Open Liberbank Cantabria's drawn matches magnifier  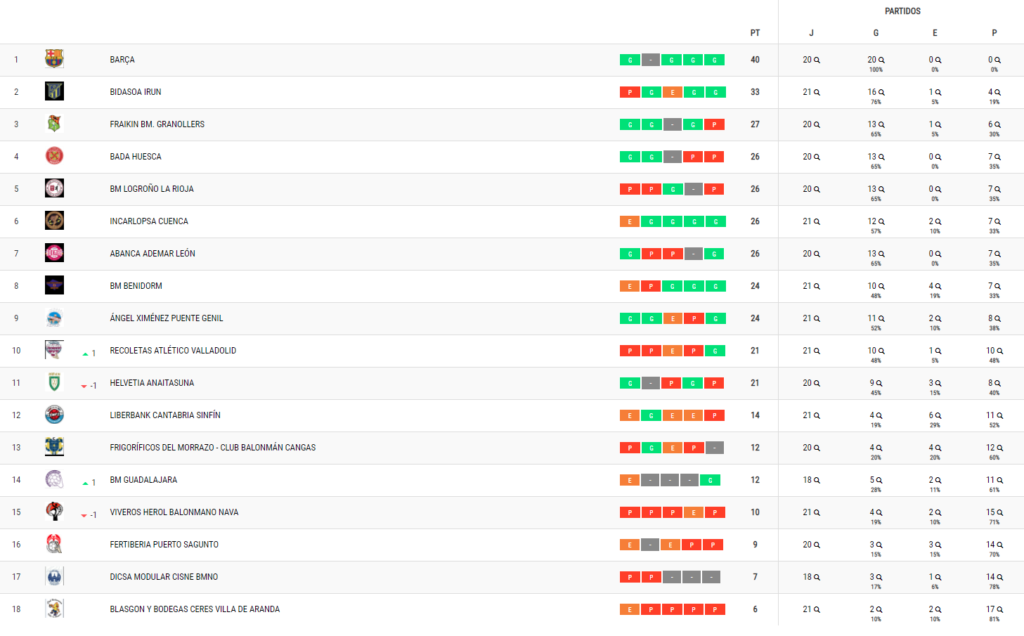(x=938, y=416)
